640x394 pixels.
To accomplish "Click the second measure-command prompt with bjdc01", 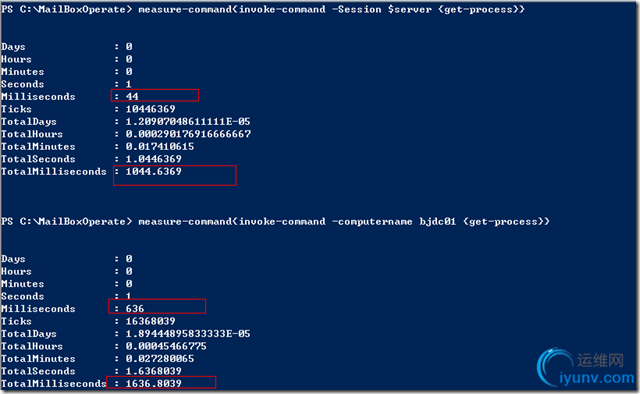I will [275, 222].
